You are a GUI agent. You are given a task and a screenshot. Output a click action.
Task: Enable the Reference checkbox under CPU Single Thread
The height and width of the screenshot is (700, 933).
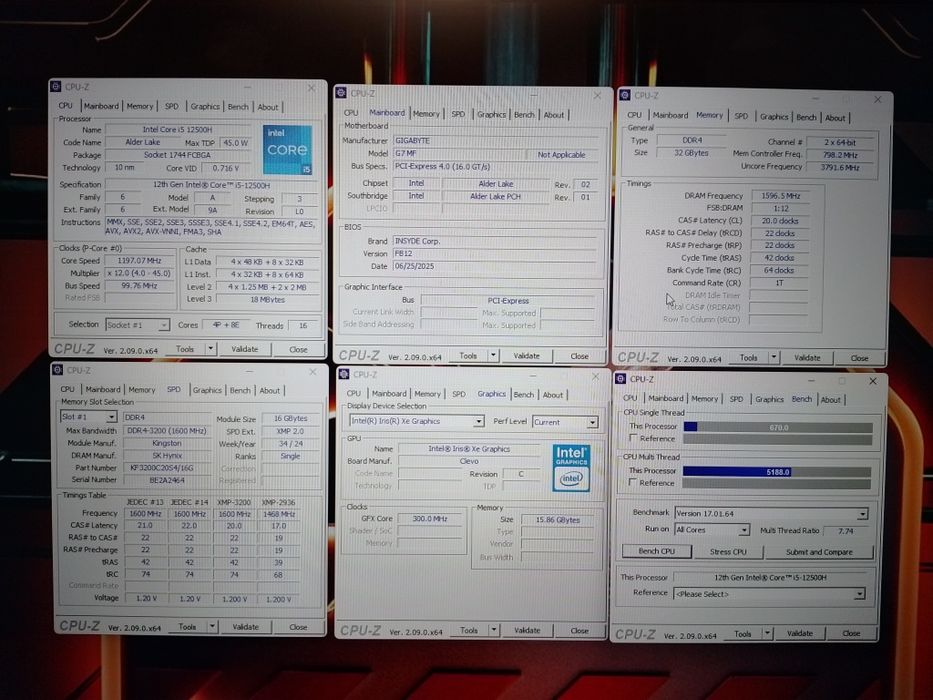tap(633, 439)
